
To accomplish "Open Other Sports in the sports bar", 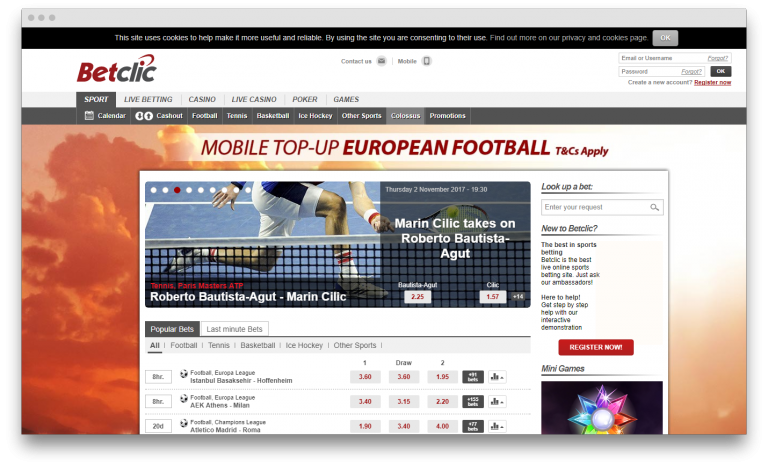I will pos(361,116).
